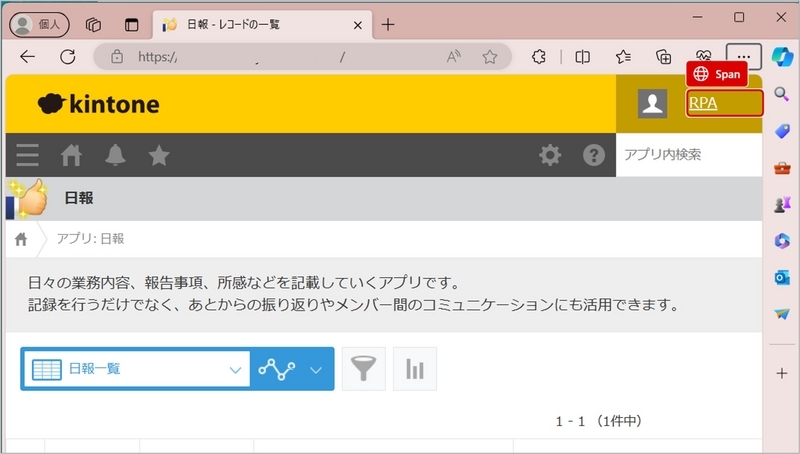Click the アプリ内検索 search field
This screenshot has height=454, width=800.
click(x=689, y=155)
